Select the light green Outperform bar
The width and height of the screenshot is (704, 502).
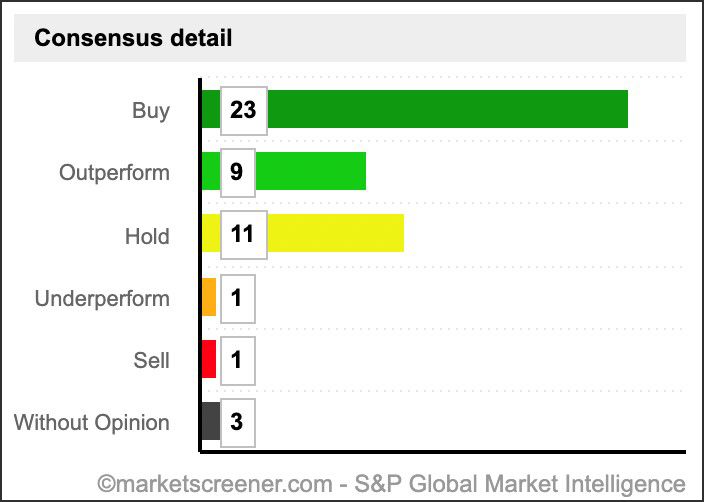pyautogui.click(x=310, y=171)
